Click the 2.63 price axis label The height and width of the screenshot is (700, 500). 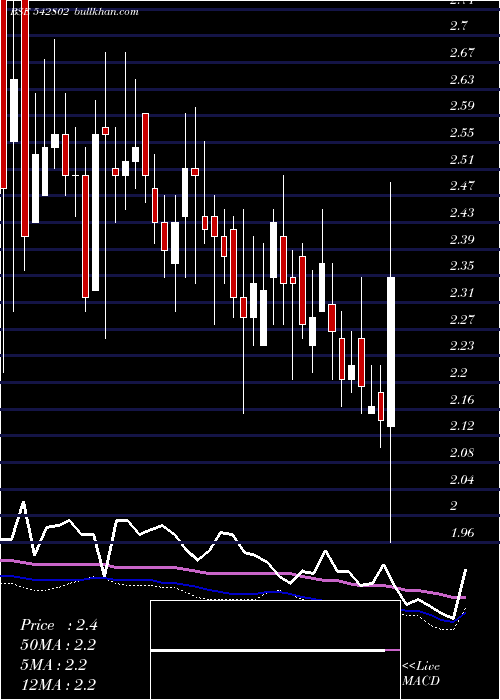[x=462, y=79]
